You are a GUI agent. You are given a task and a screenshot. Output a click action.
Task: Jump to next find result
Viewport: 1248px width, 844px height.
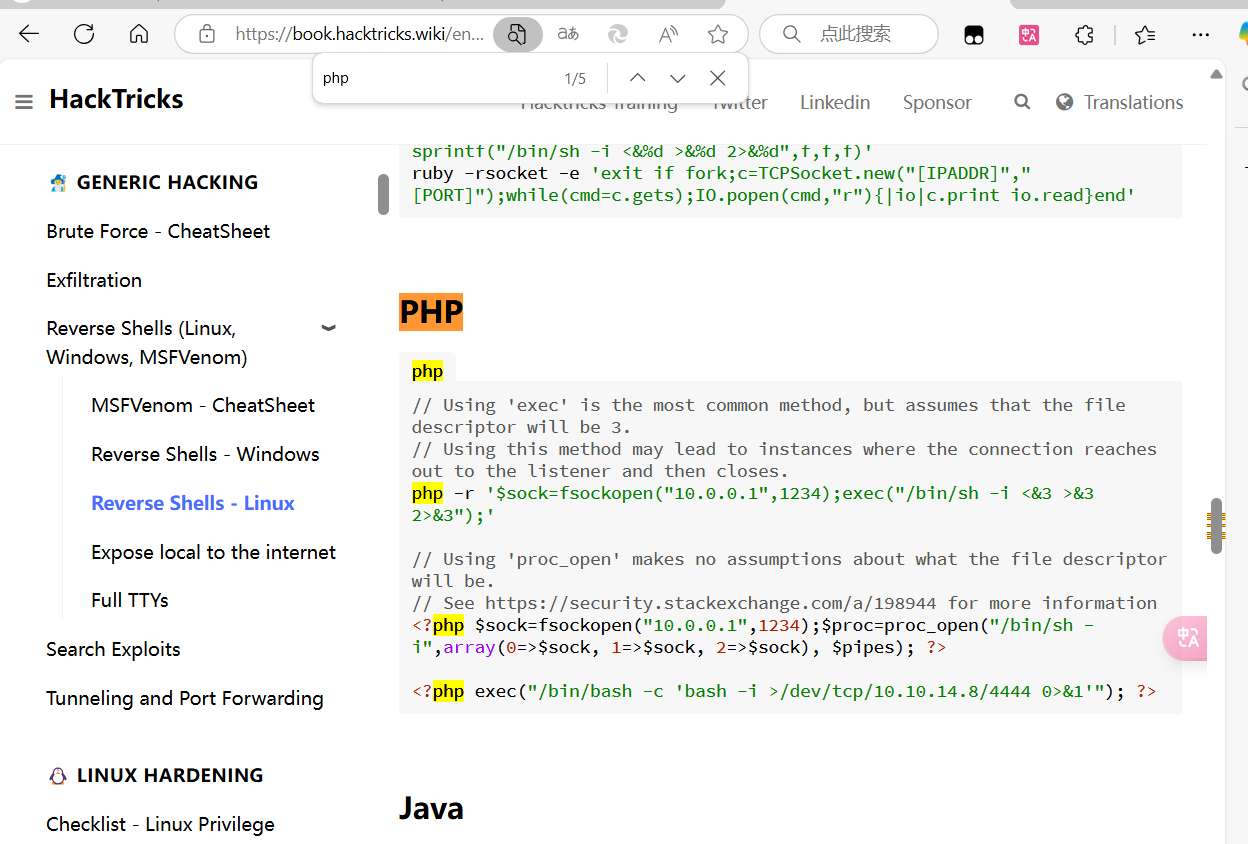(677, 78)
